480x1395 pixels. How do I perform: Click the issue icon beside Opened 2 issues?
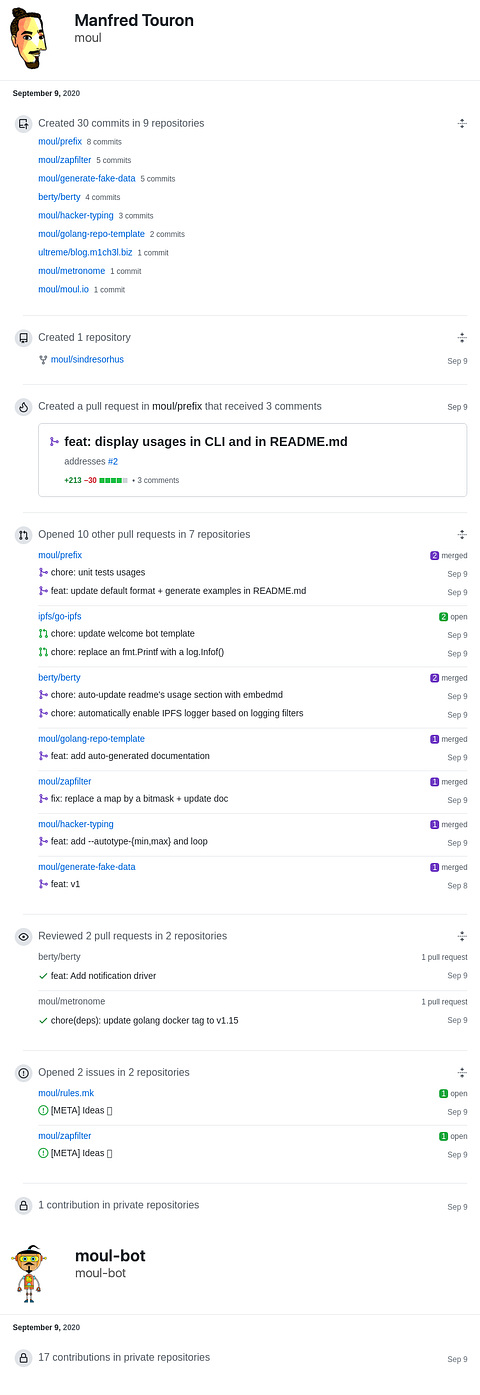pyautogui.click(x=23, y=1073)
